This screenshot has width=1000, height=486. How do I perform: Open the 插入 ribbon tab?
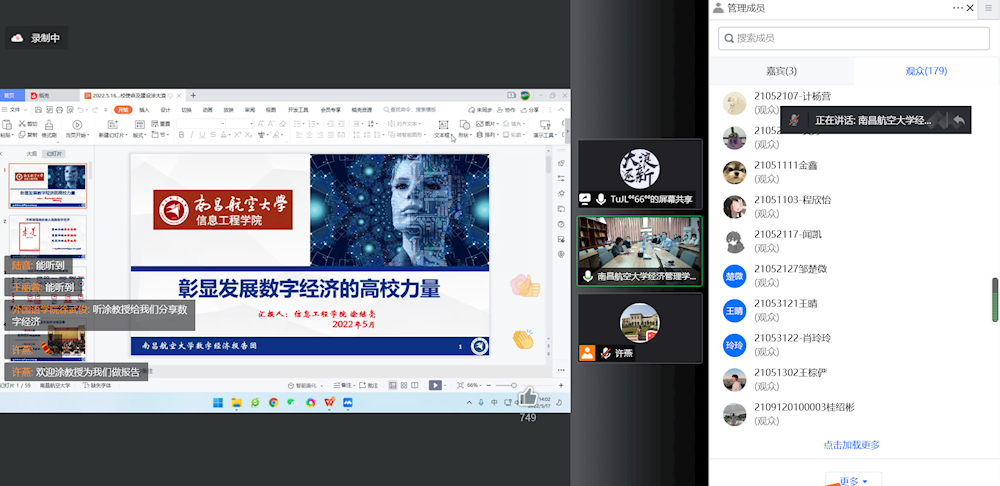[x=144, y=110]
